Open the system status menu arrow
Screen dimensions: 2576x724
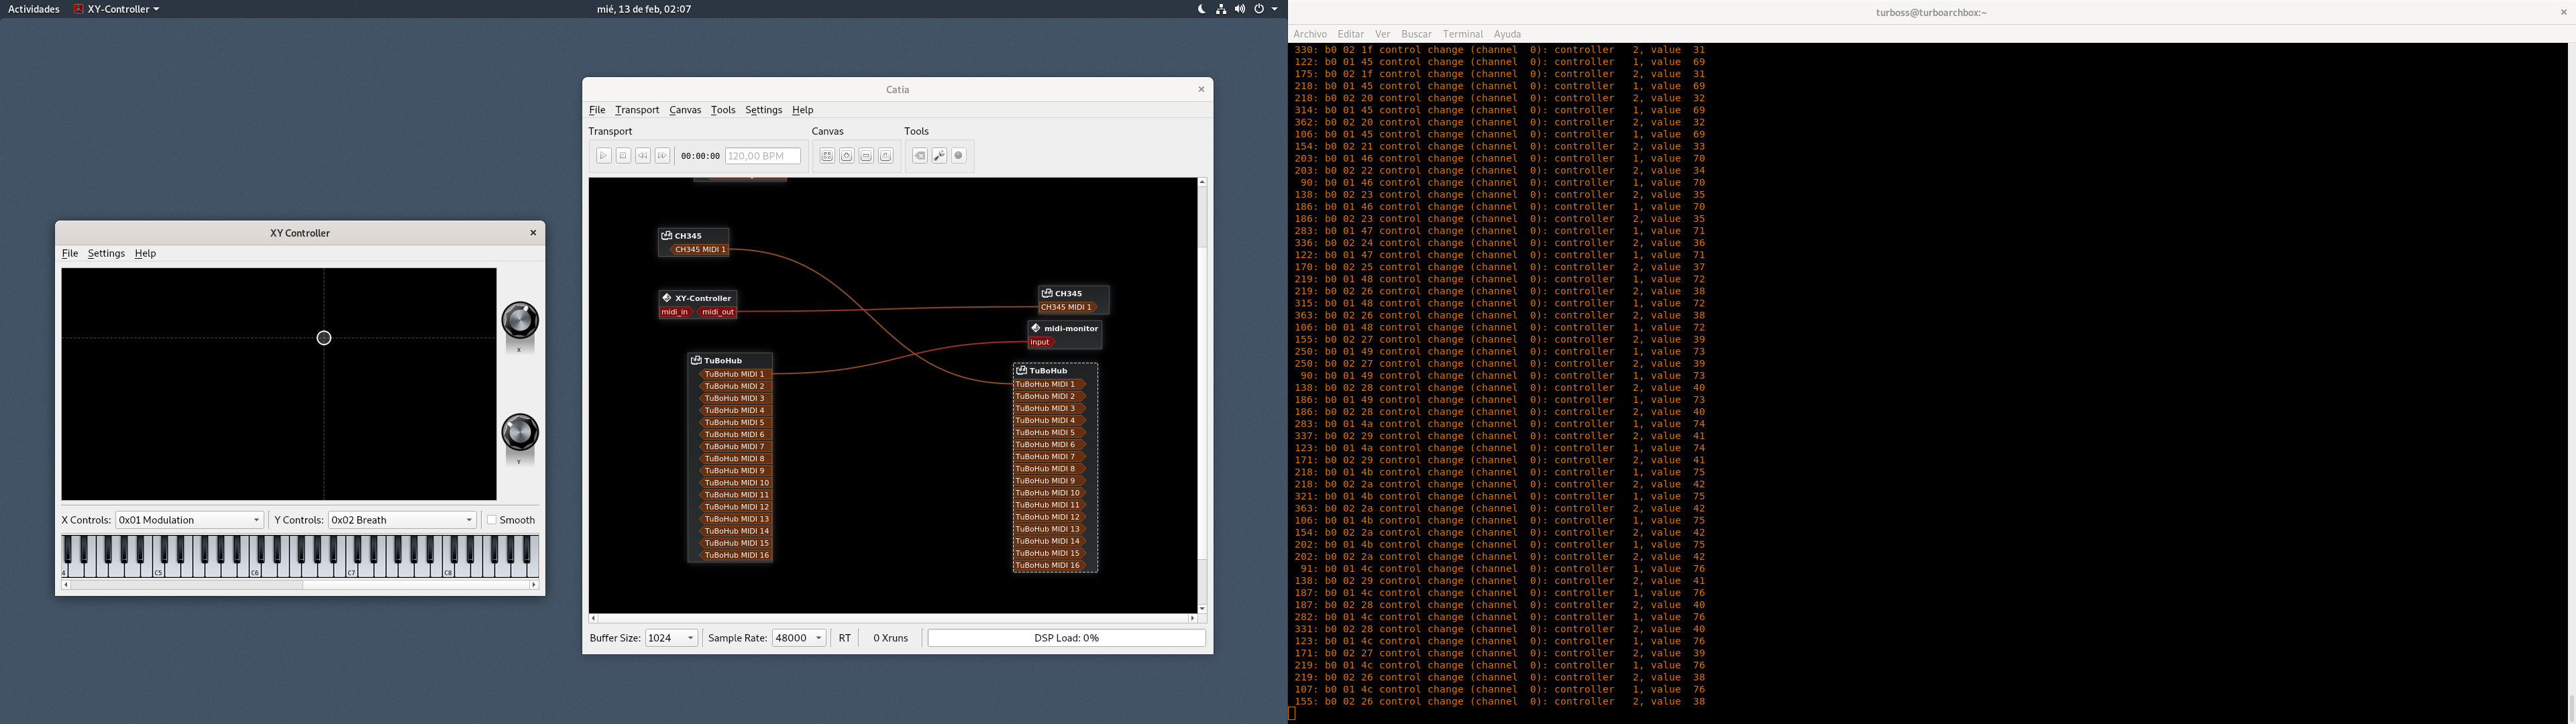click(x=1274, y=9)
